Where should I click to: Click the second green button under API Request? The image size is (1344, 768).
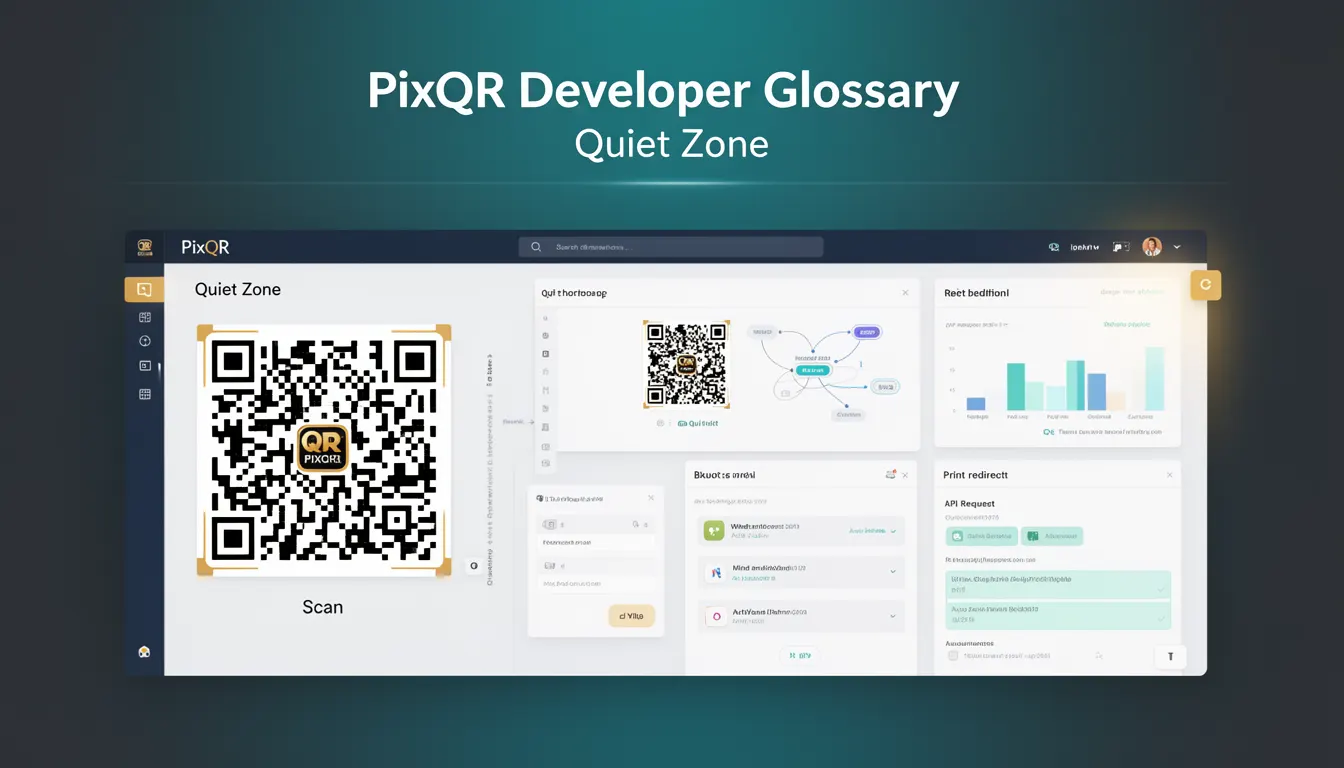tap(1052, 536)
